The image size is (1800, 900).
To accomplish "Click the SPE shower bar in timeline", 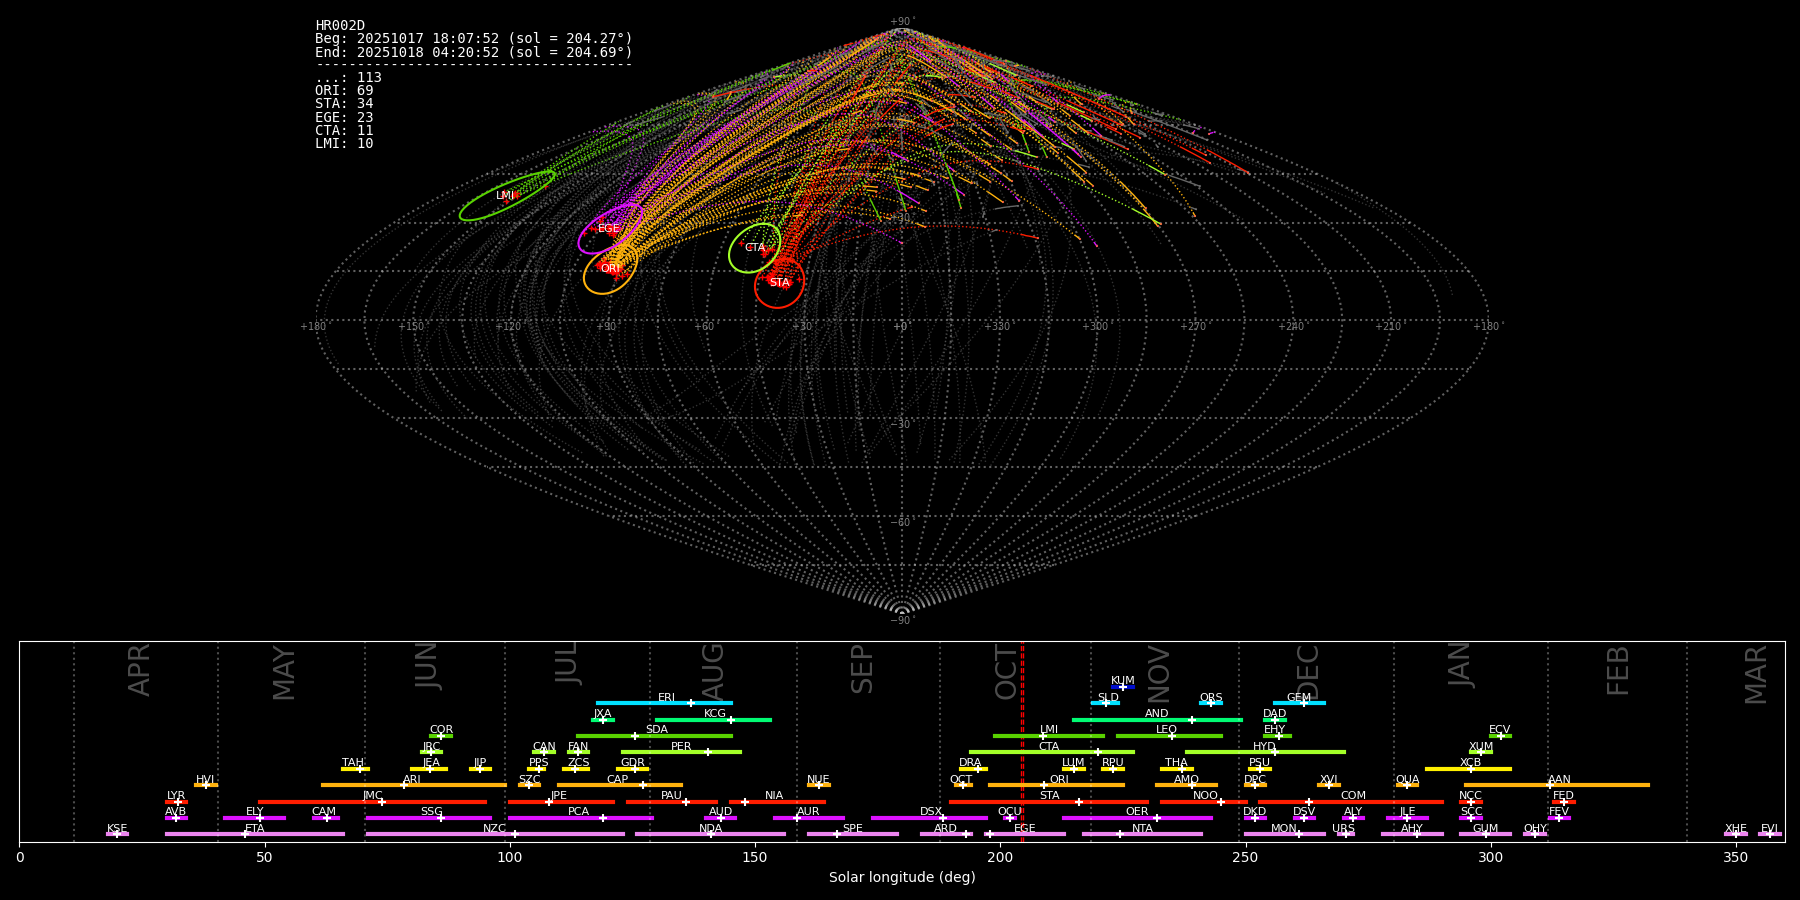I will pyautogui.click(x=853, y=834).
